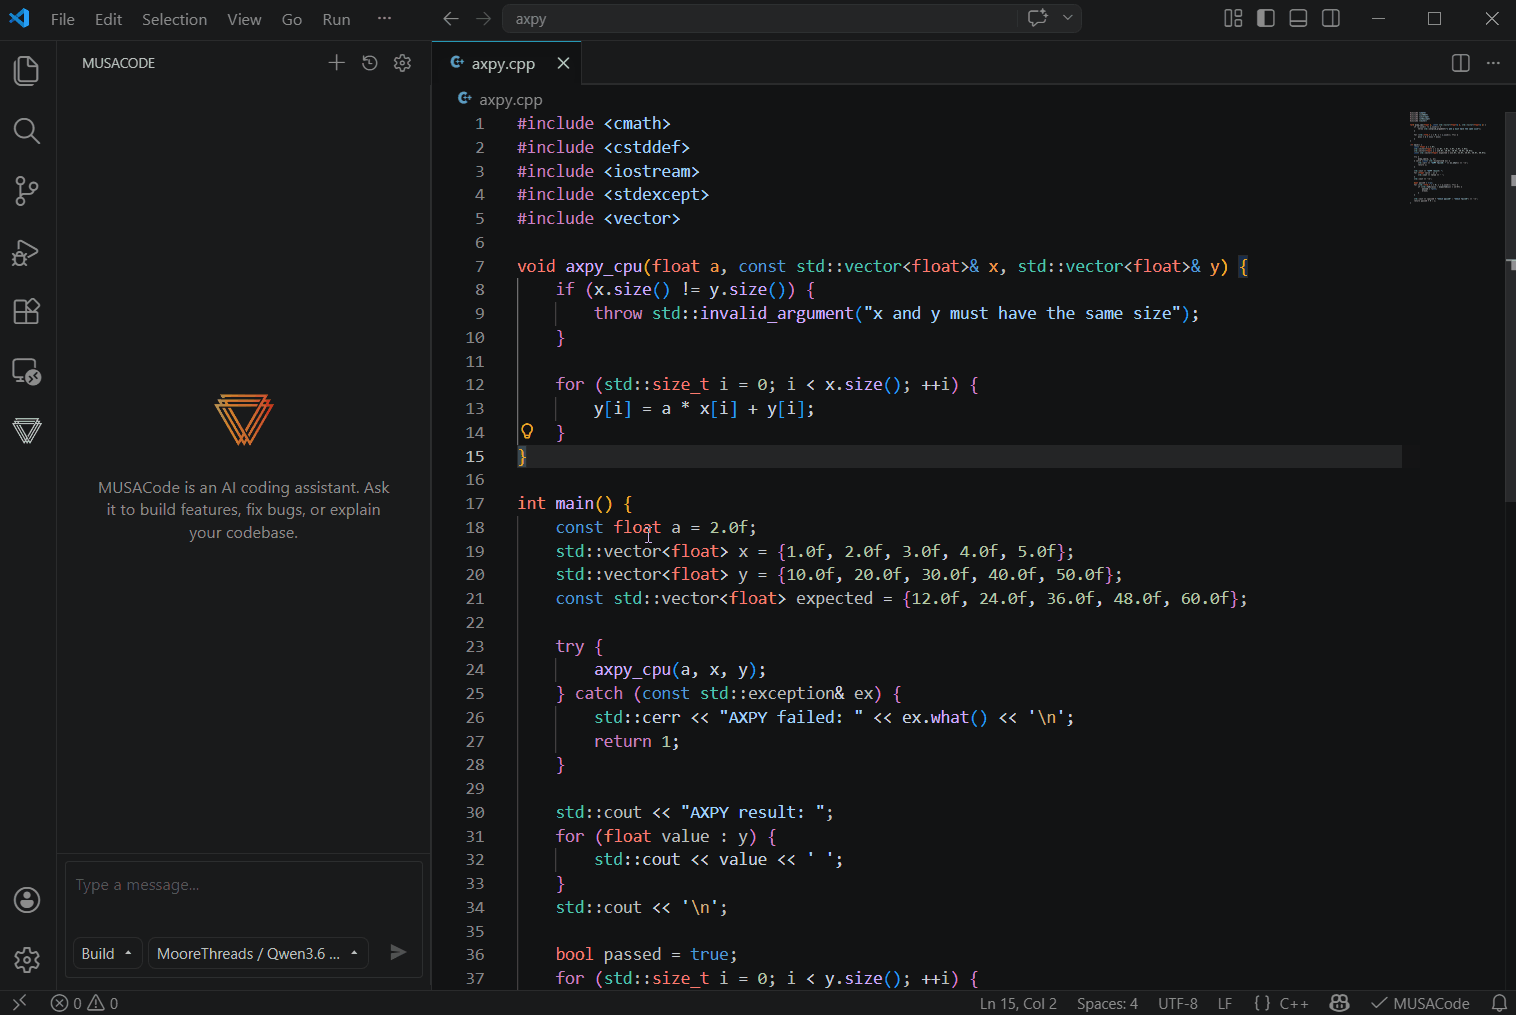The width and height of the screenshot is (1516, 1015).
Task: Click line number 17 in gutter
Action: coord(475,503)
